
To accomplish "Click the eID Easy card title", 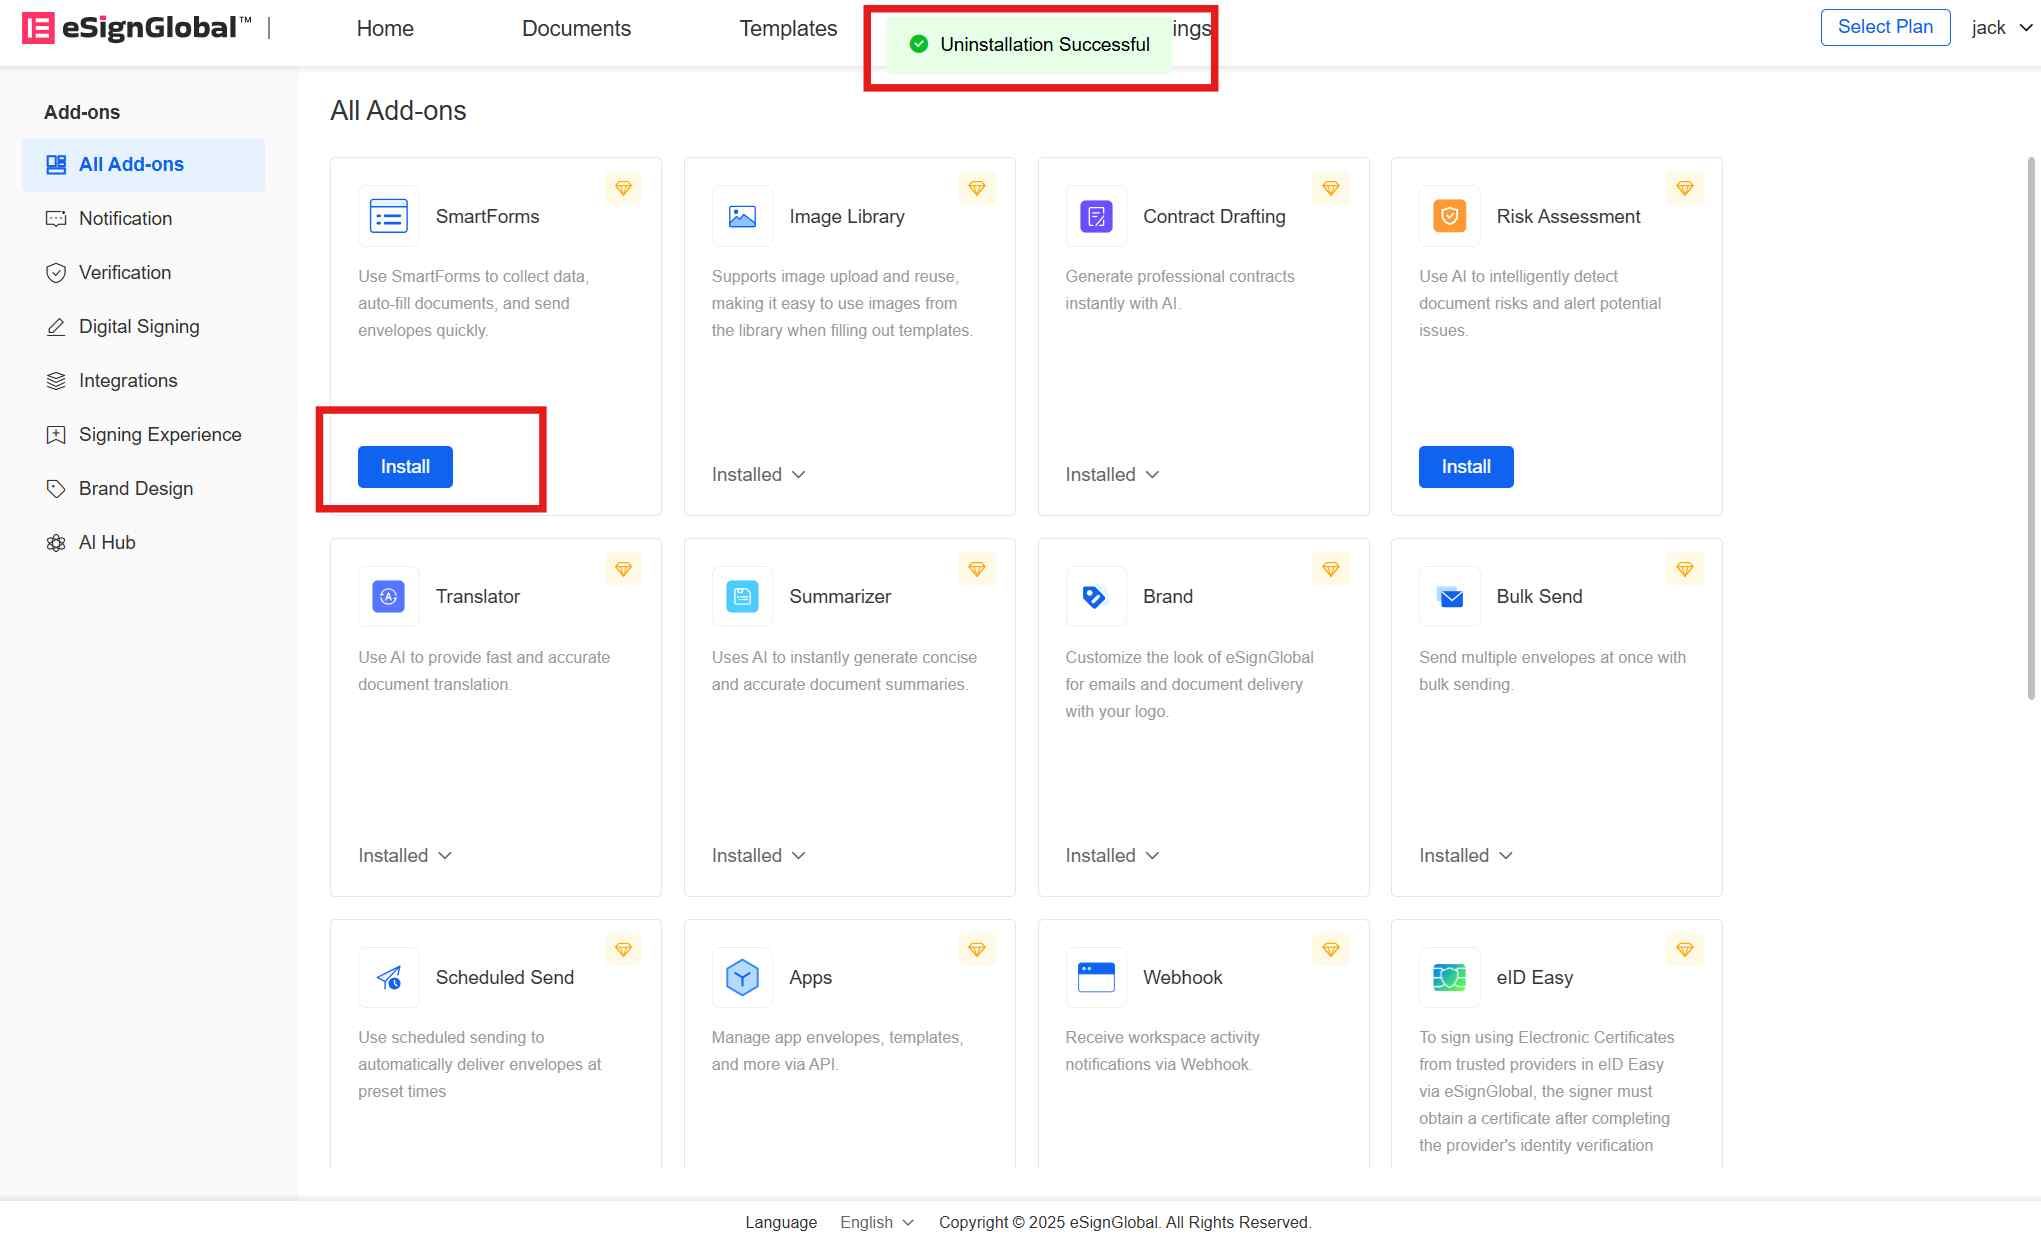I will 1534,977.
